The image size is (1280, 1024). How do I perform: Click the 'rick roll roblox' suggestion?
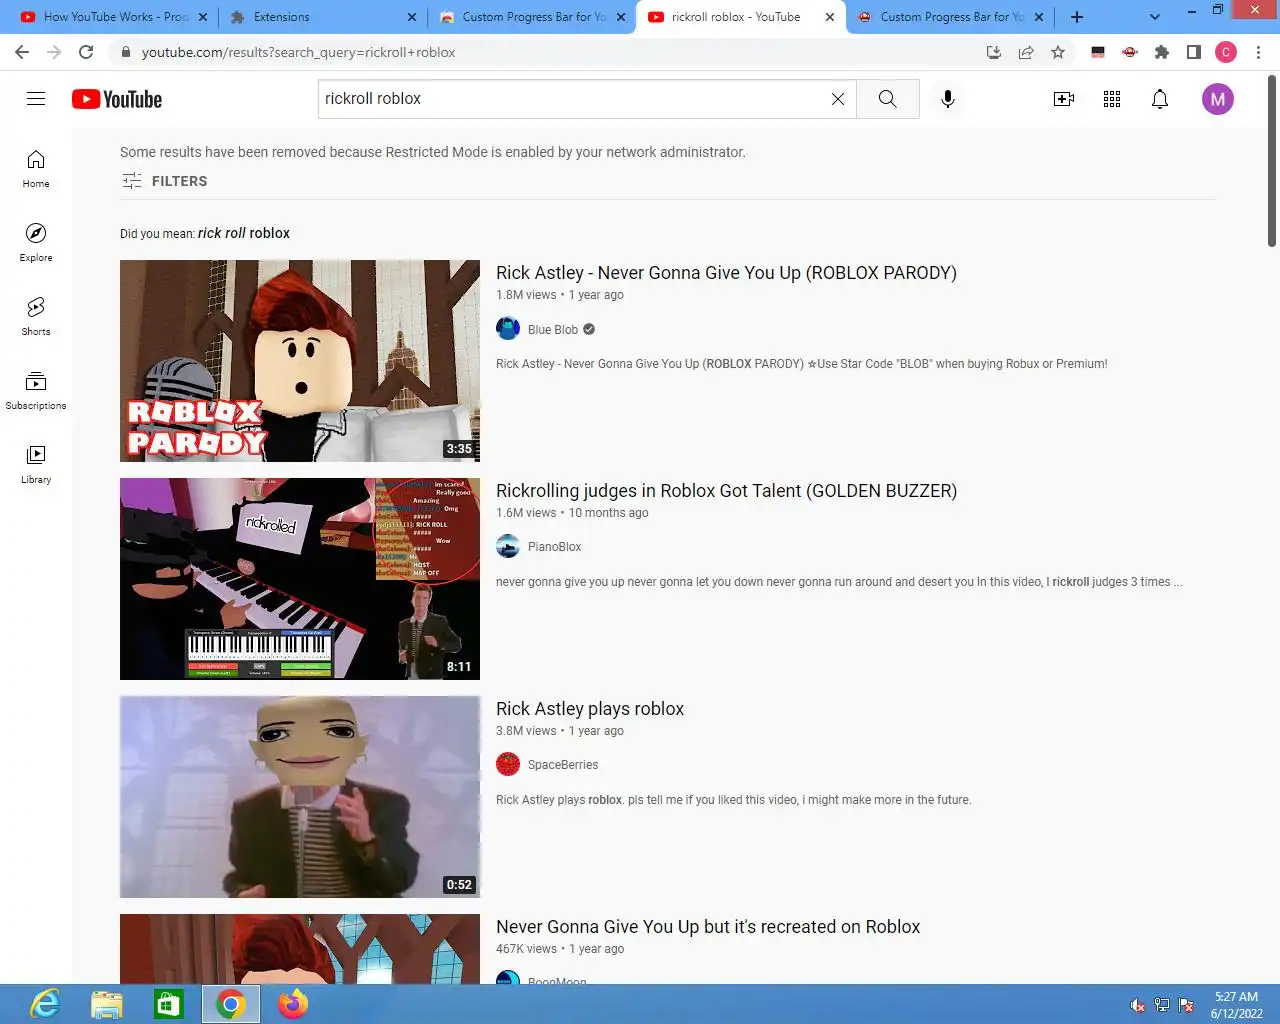coord(244,233)
